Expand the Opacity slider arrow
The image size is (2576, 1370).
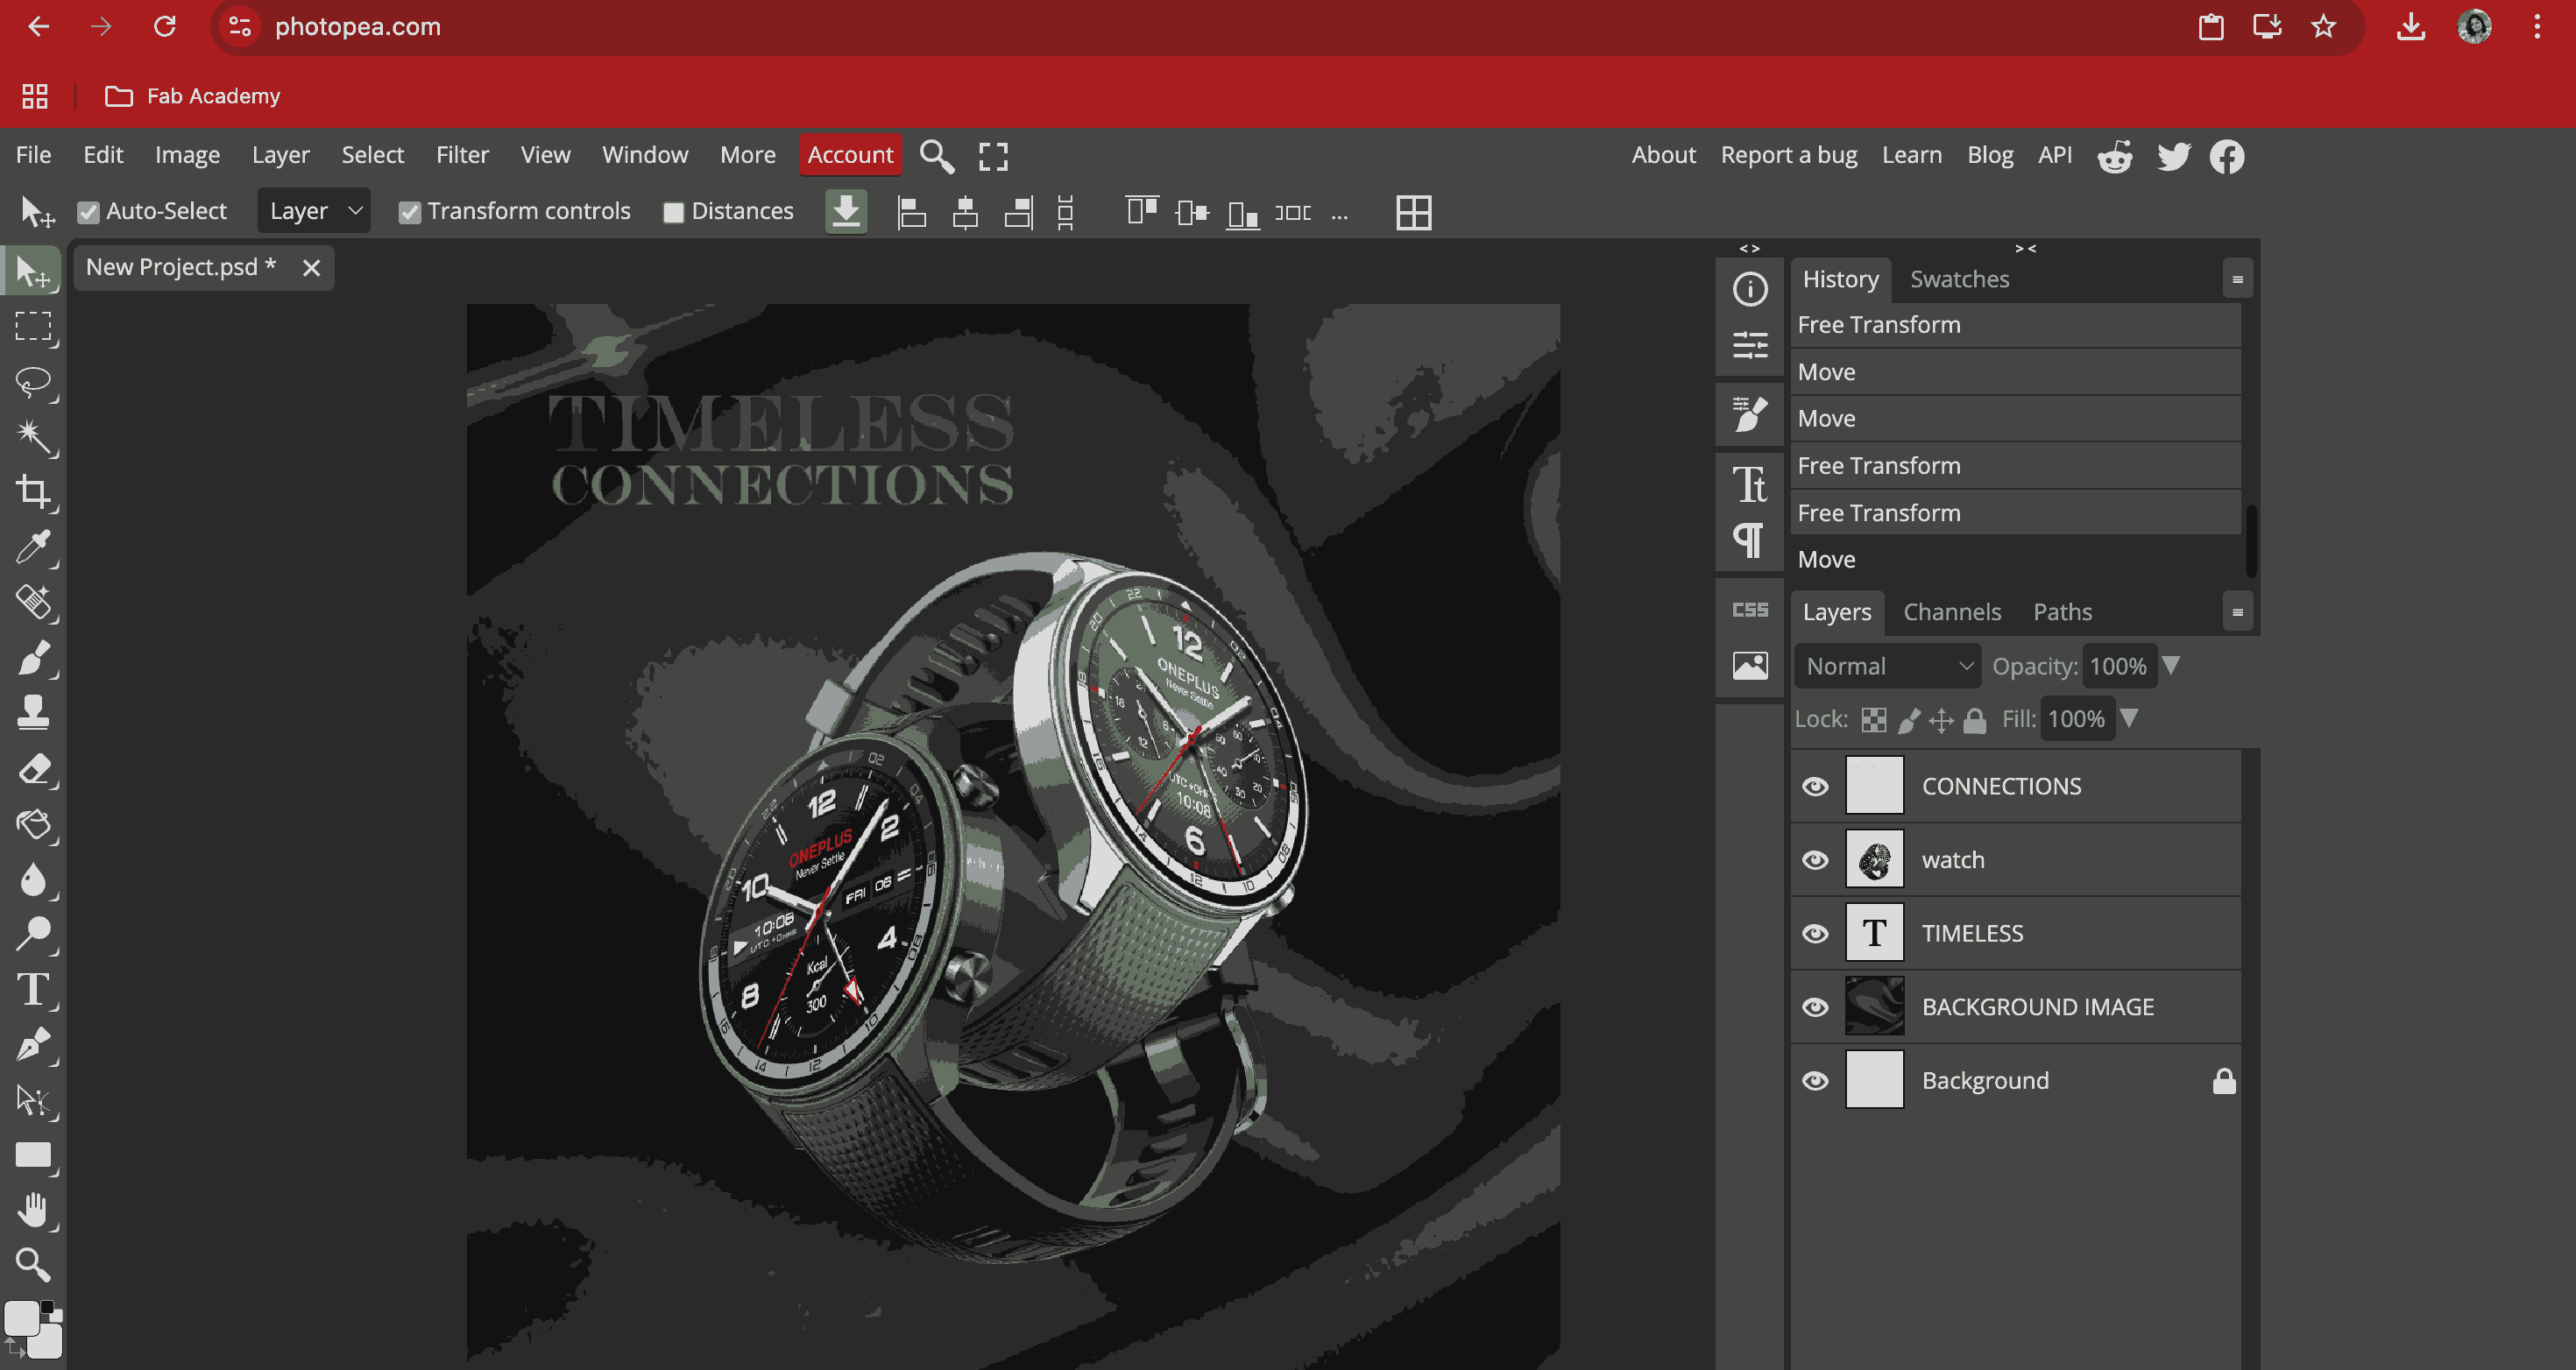[x=2170, y=666]
